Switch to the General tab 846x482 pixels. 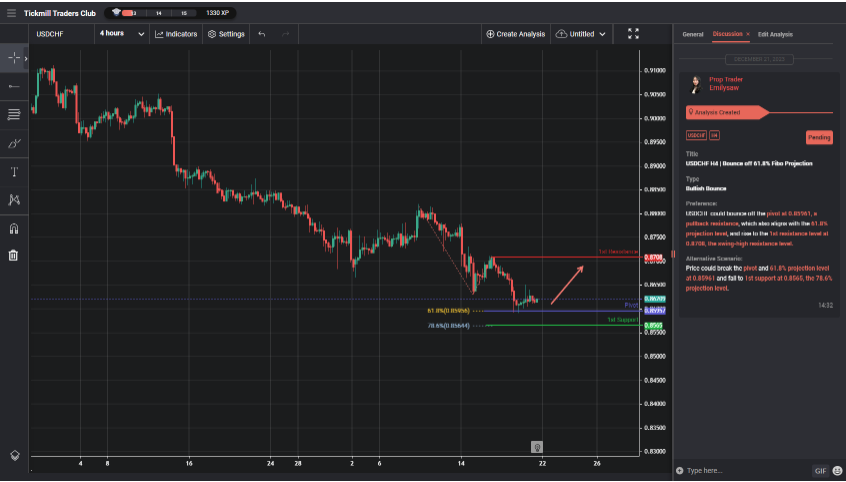(693, 35)
